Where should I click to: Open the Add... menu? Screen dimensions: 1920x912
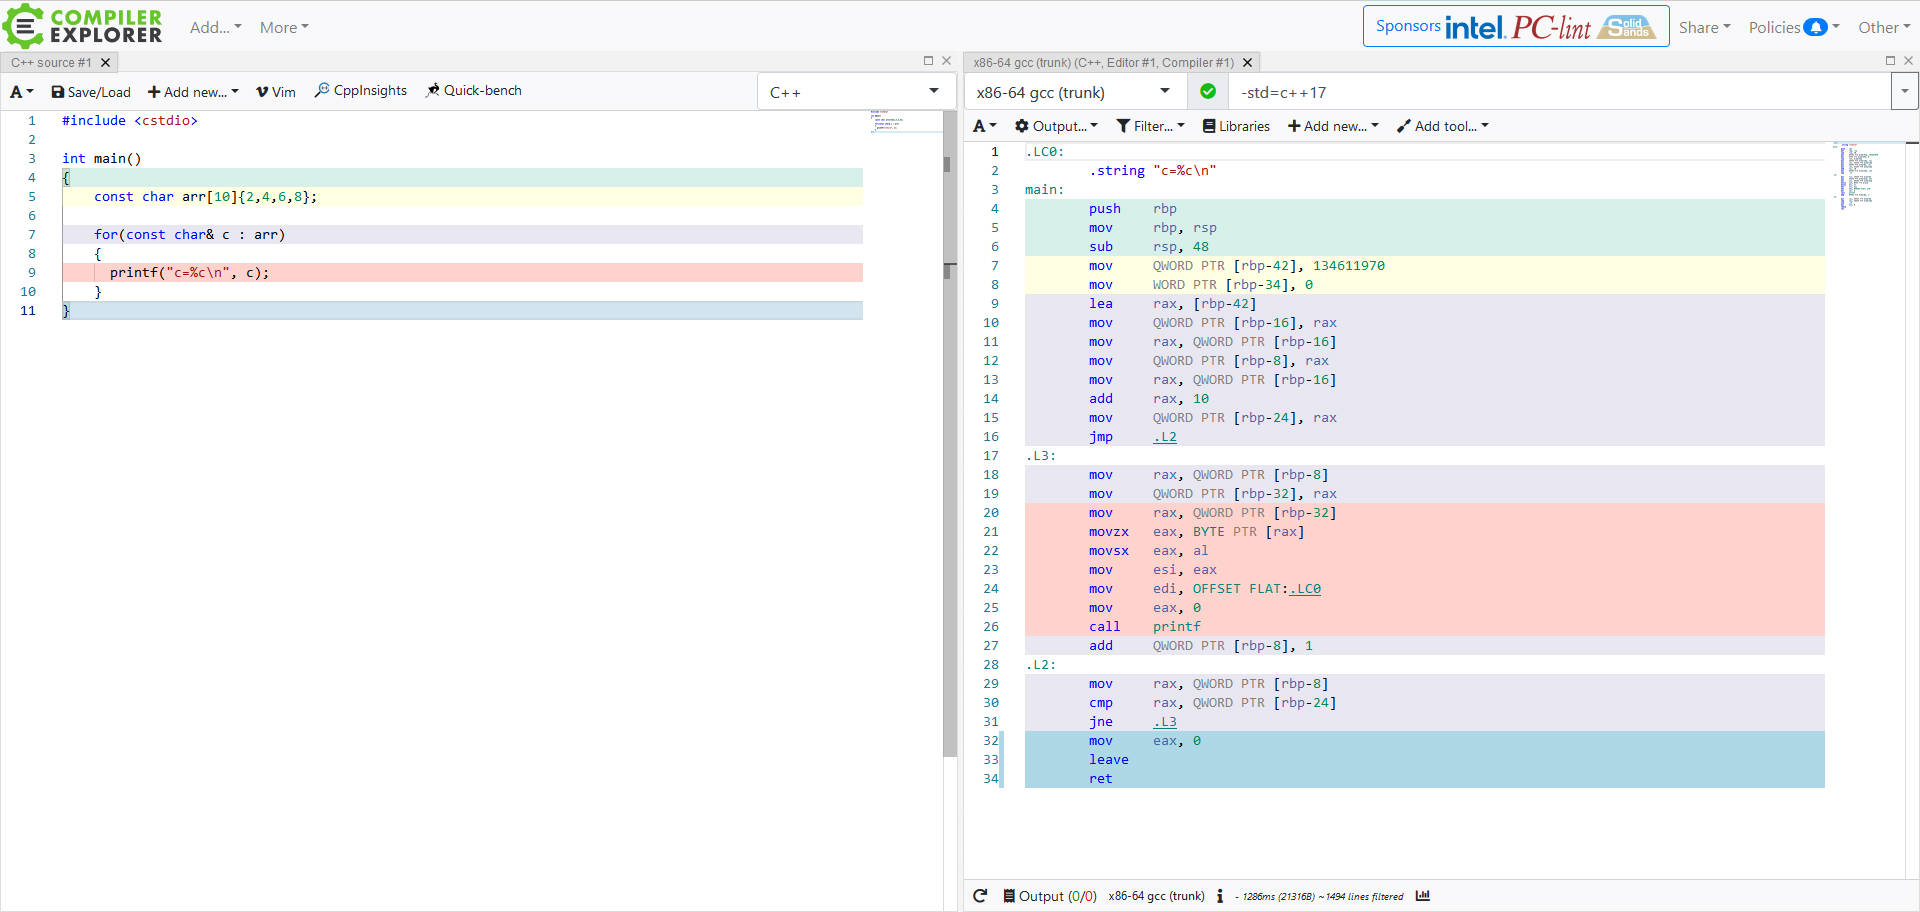click(214, 27)
